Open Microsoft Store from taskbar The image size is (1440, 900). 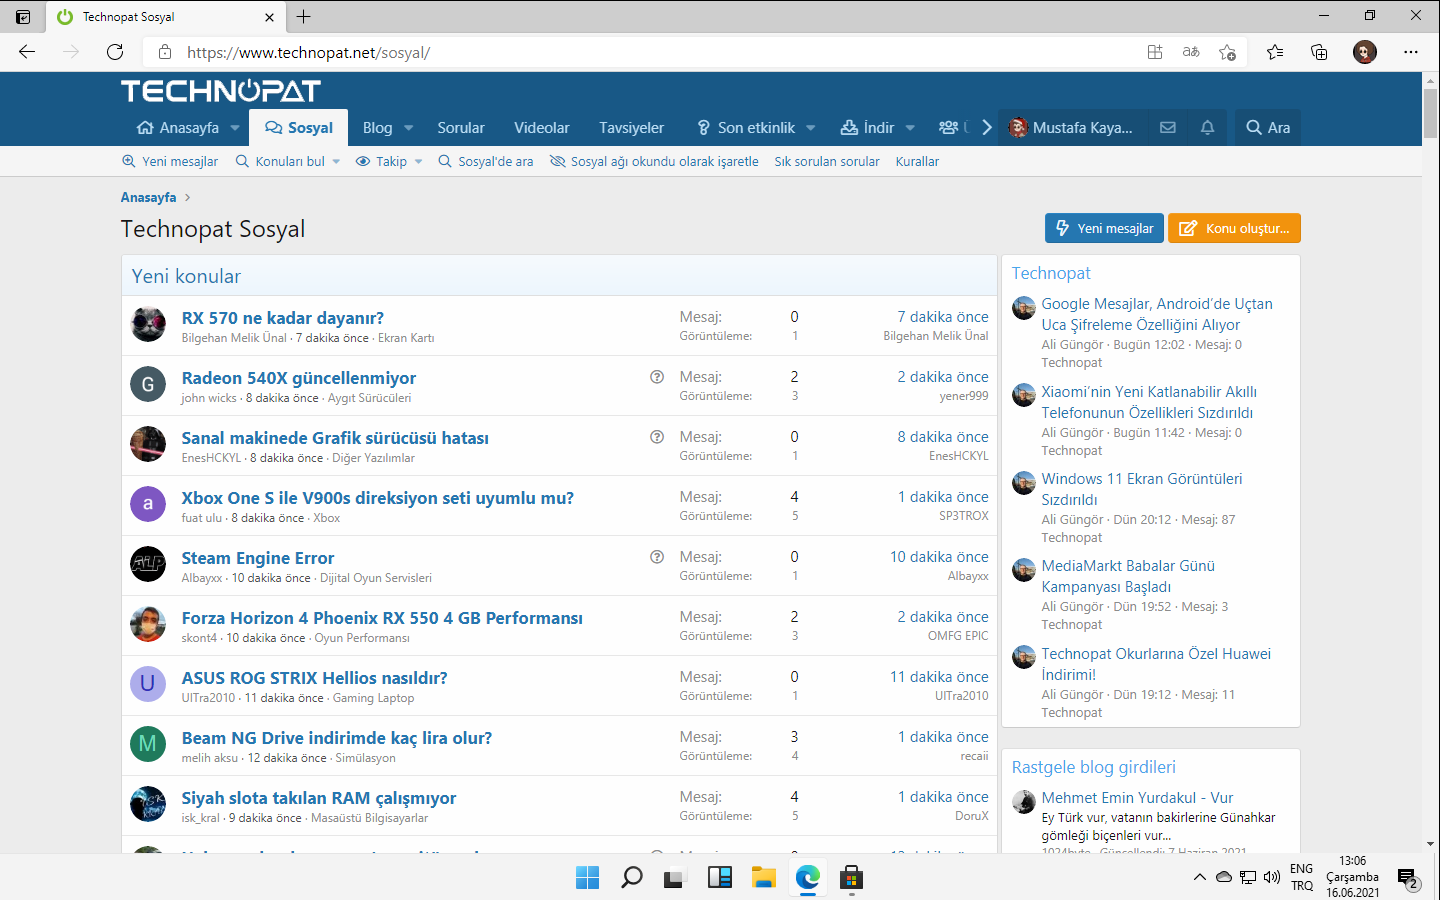(852, 878)
